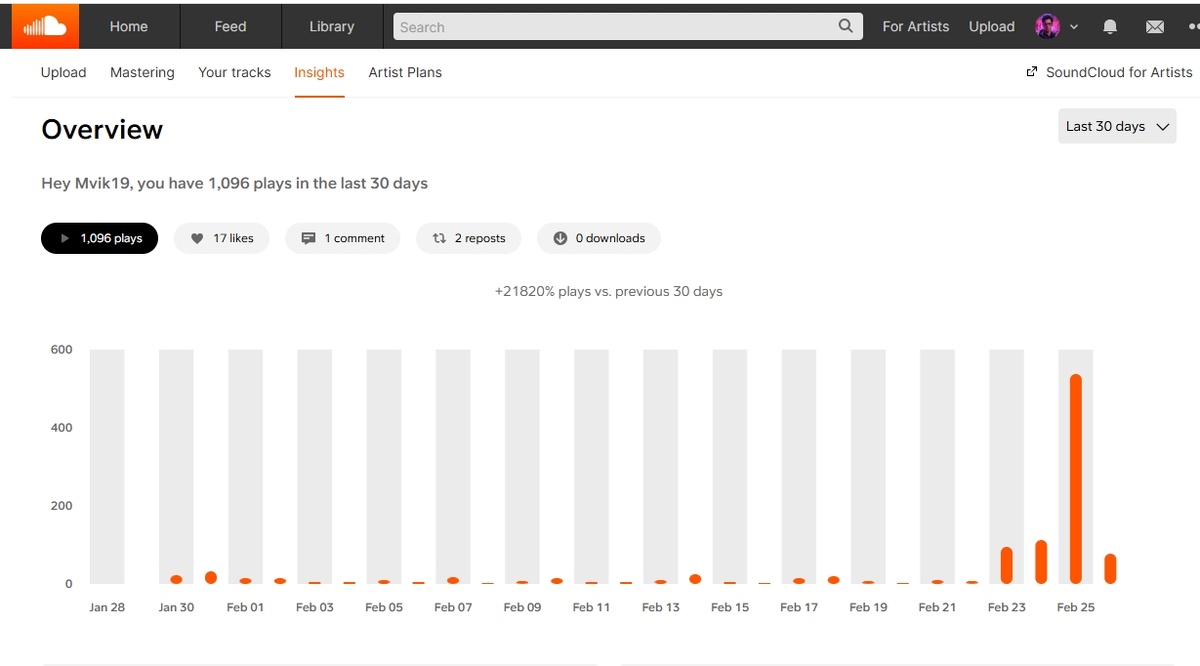Select the Insights tab
Image resolution: width=1200 pixels, height=666 pixels.
click(x=319, y=72)
